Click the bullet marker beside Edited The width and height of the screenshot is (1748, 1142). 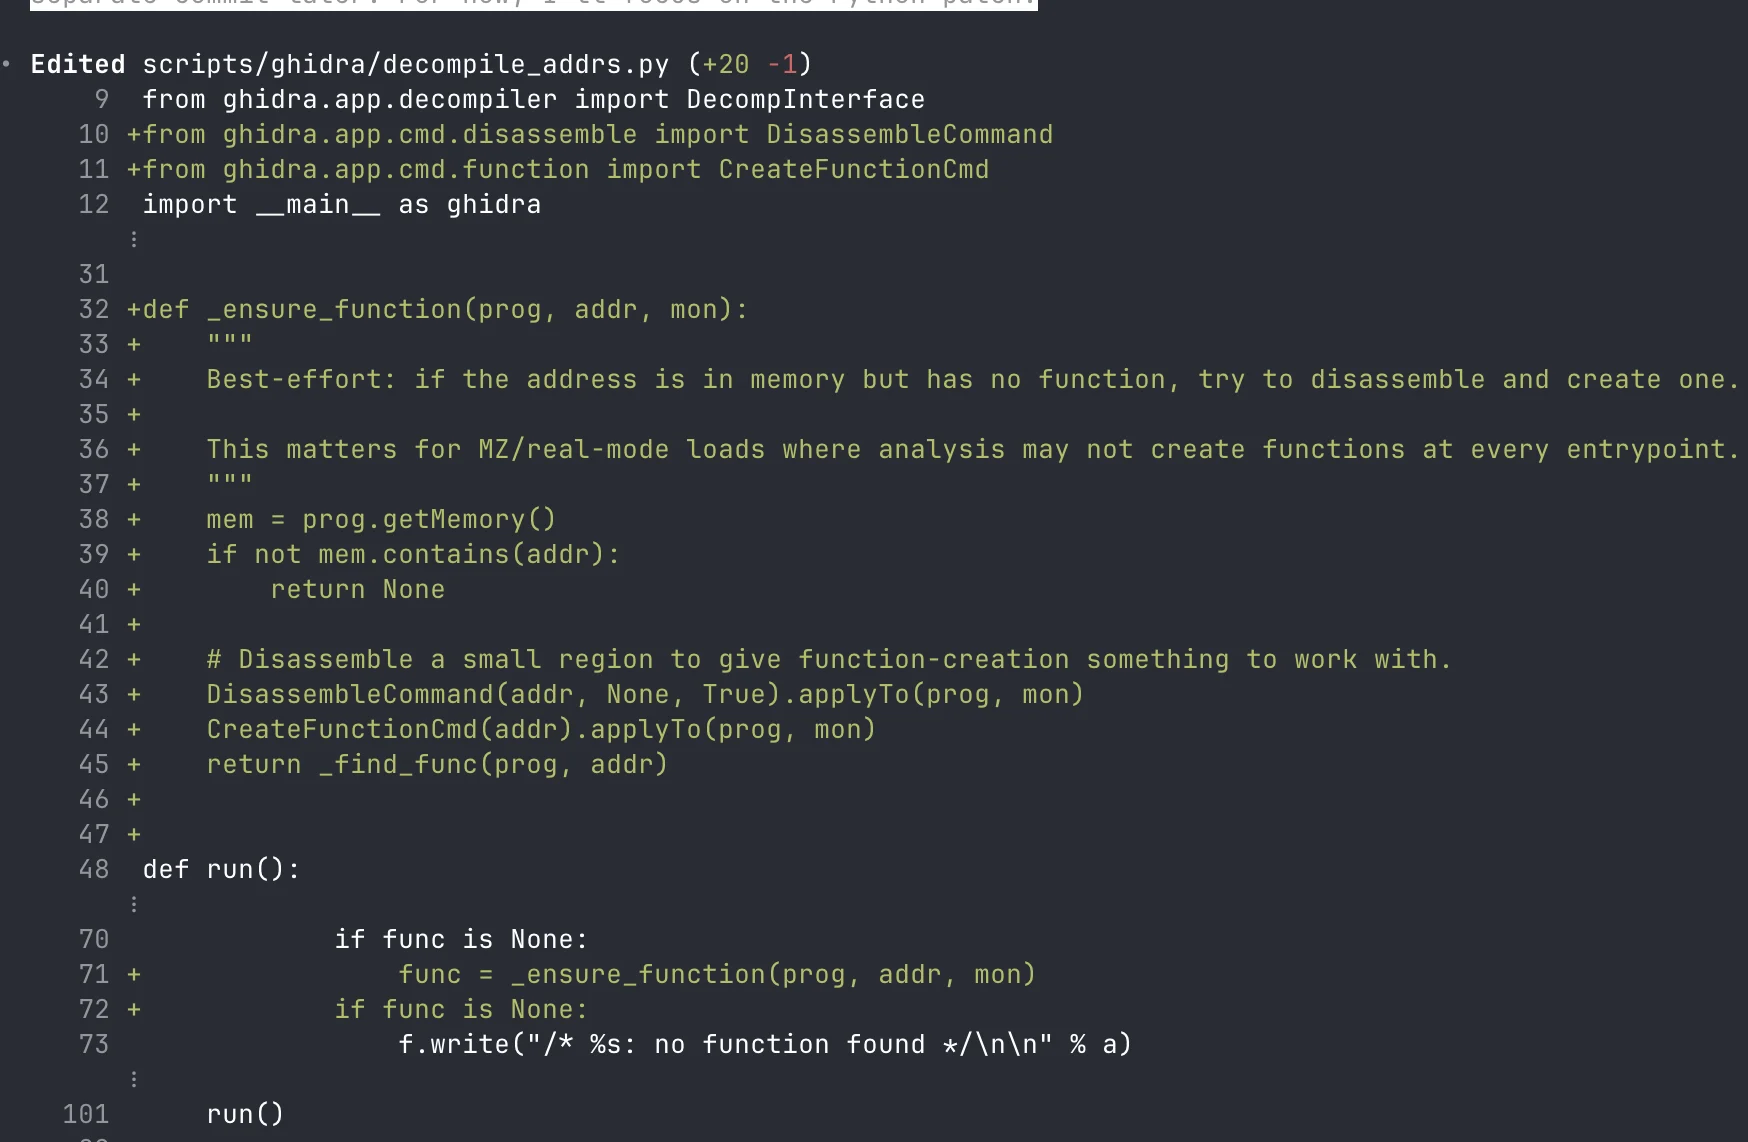pos(7,64)
